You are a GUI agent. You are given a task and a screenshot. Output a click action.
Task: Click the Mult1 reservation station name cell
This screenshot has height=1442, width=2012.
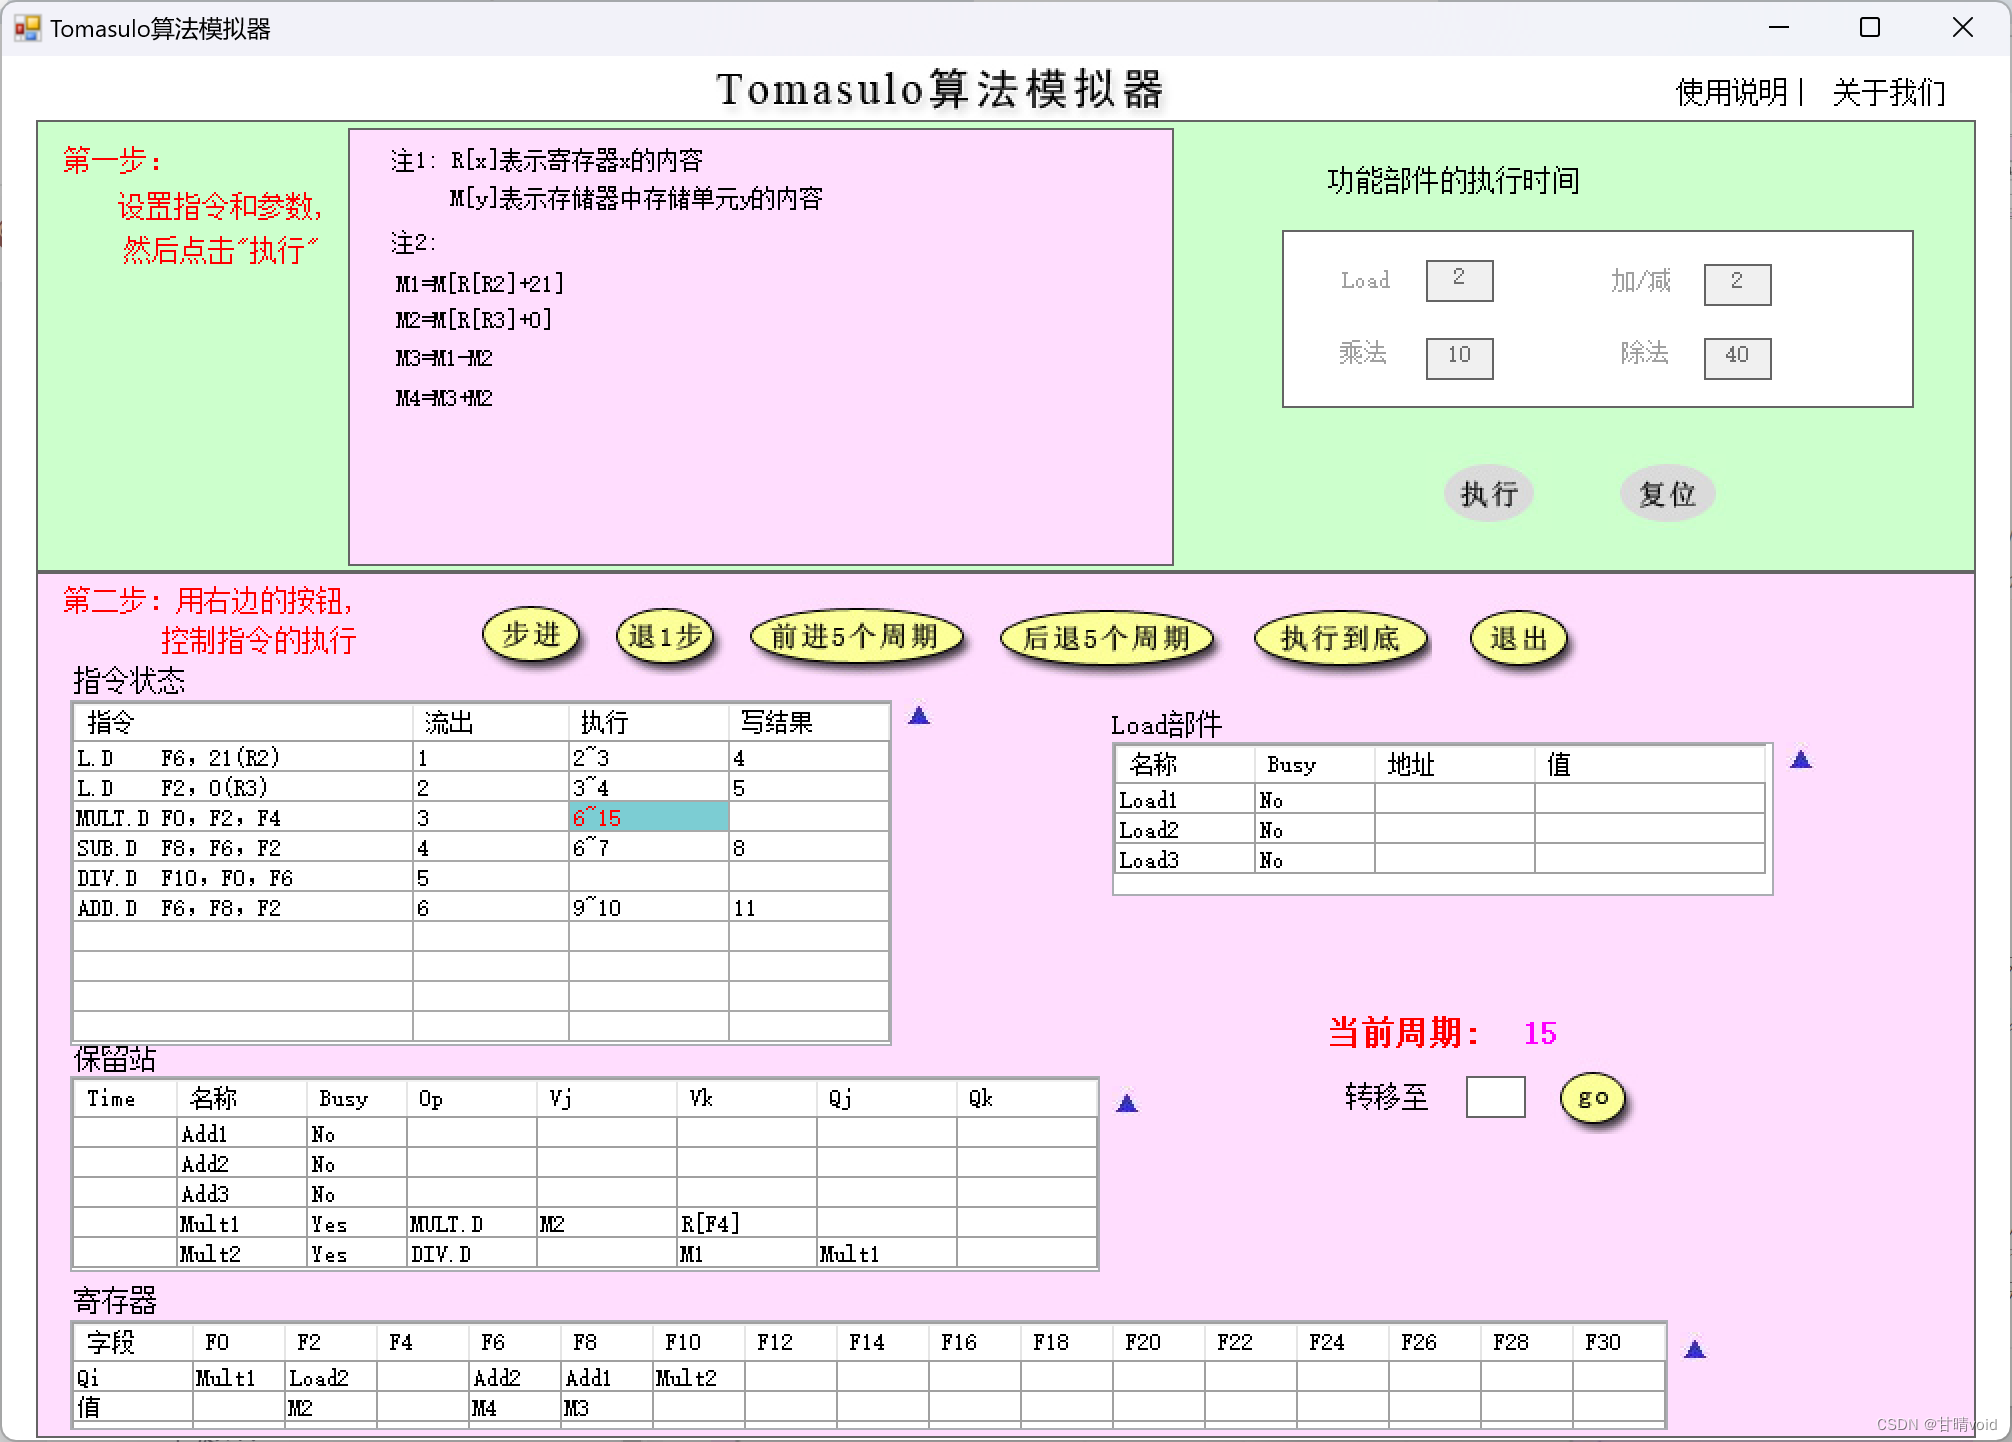(242, 1223)
